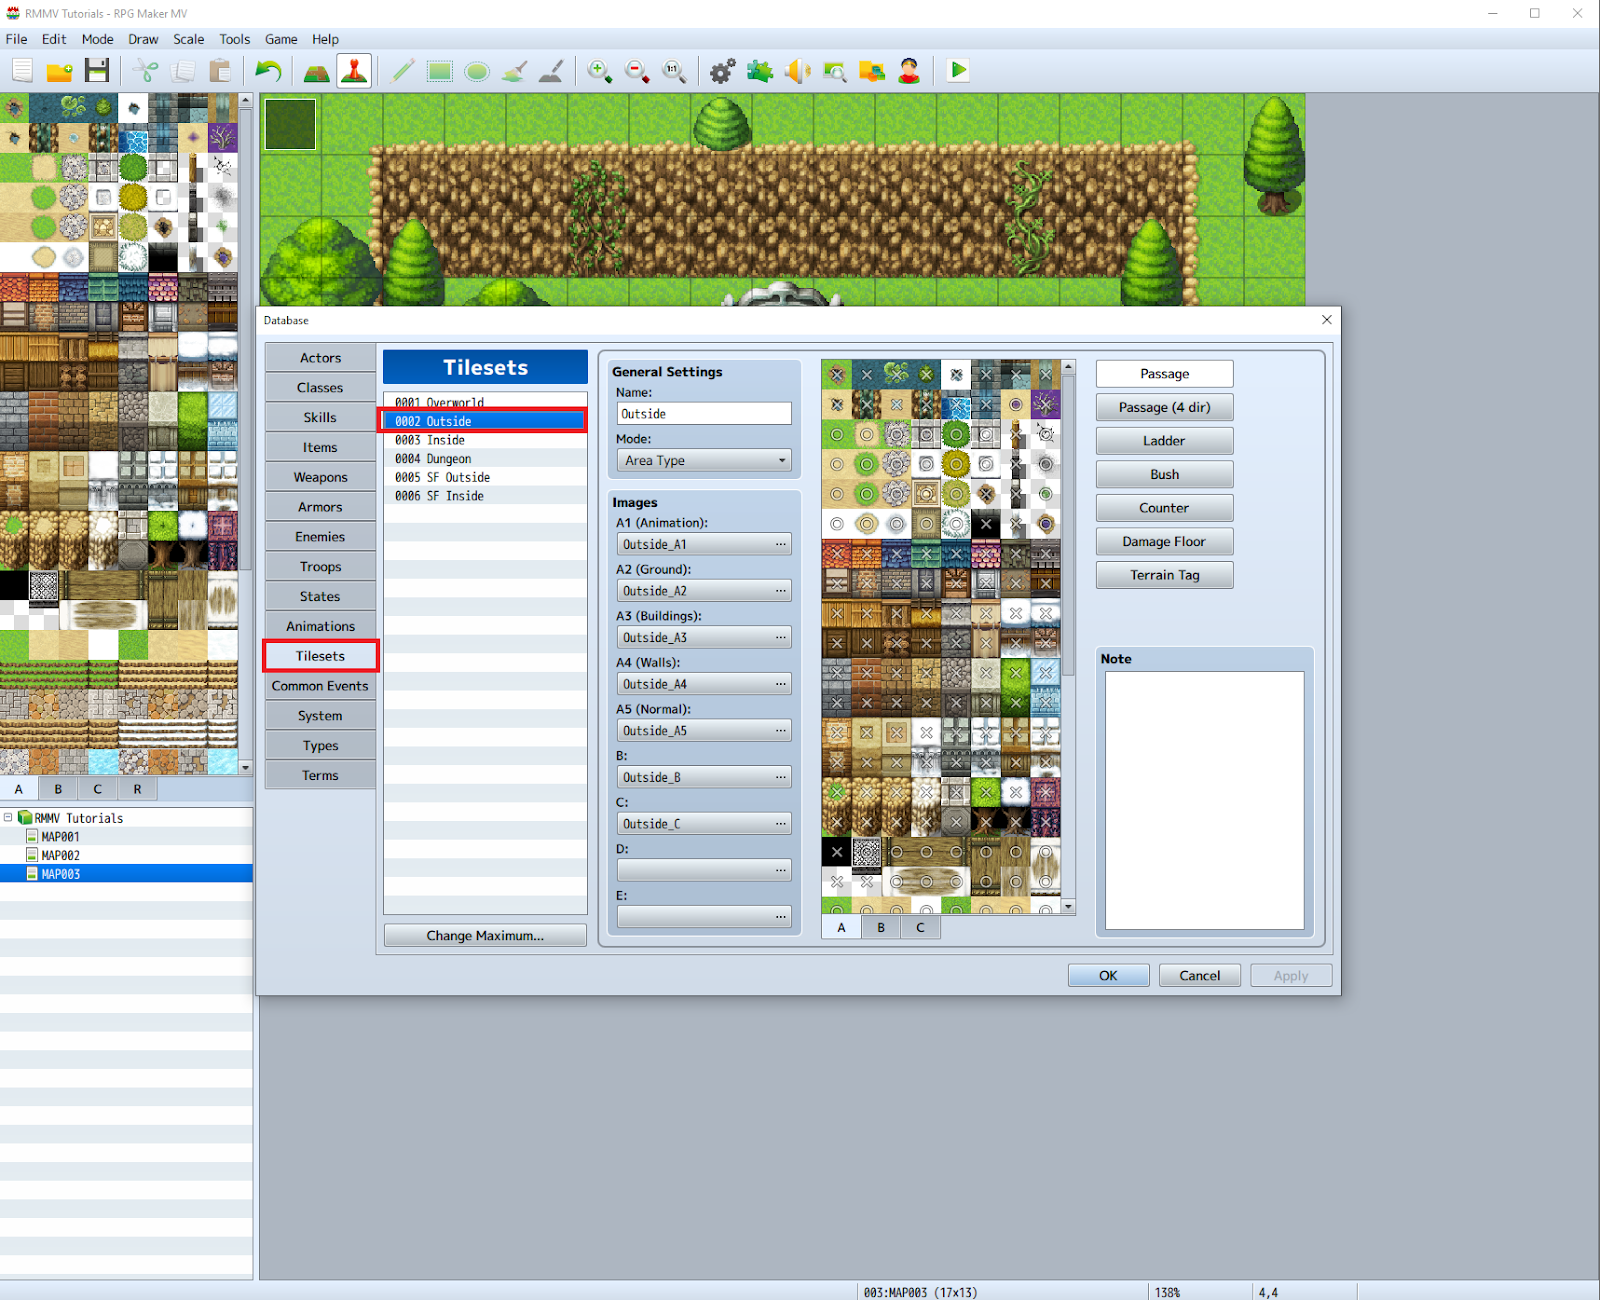Image resolution: width=1600 pixels, height=1300 pixels.
Task: Click the Passage (4 dir) button
Action: [1164, 407]
